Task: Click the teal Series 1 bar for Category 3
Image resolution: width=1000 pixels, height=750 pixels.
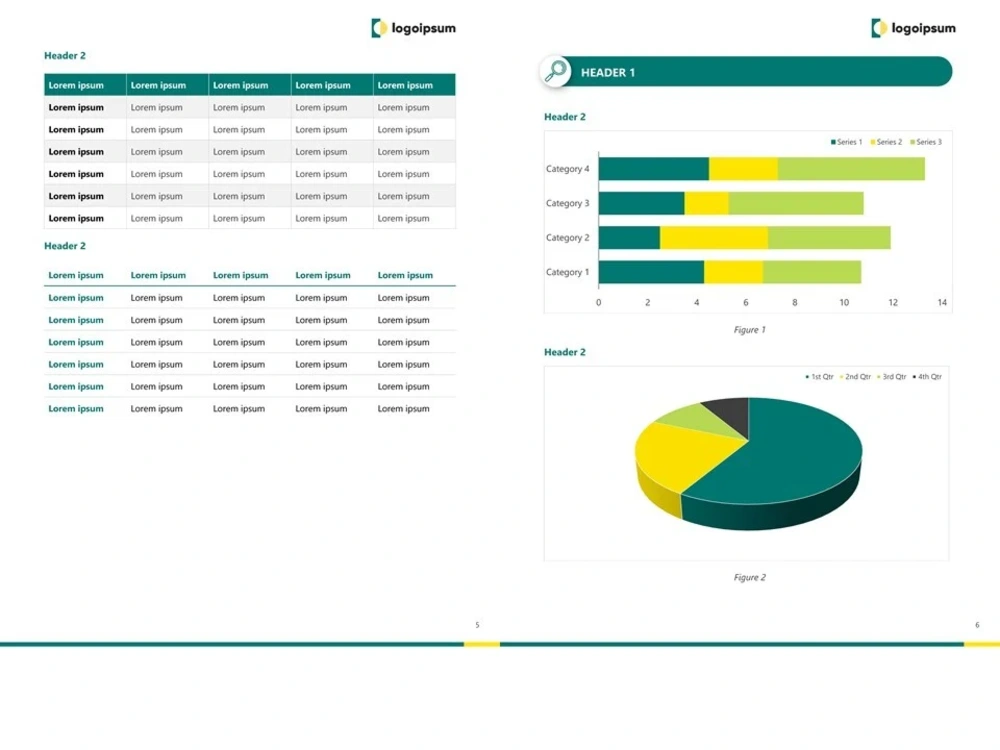Action: 642,203
